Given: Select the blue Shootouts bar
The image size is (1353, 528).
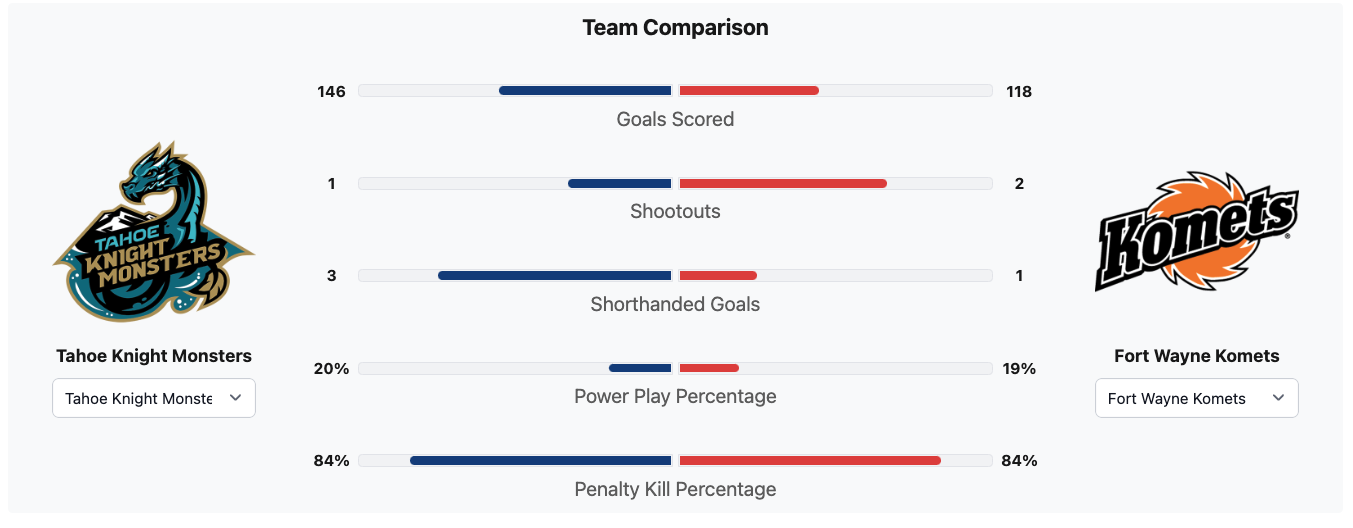Looking at the screenshot, I should coord(620,184).
